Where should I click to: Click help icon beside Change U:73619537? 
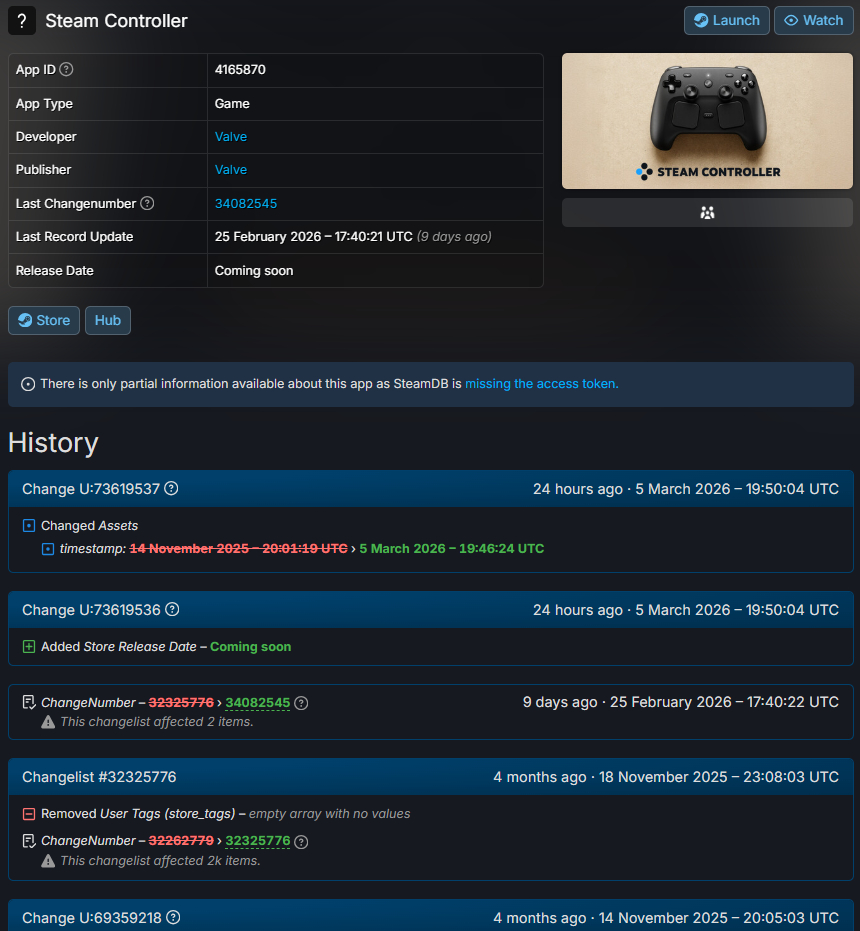point(171,489)
